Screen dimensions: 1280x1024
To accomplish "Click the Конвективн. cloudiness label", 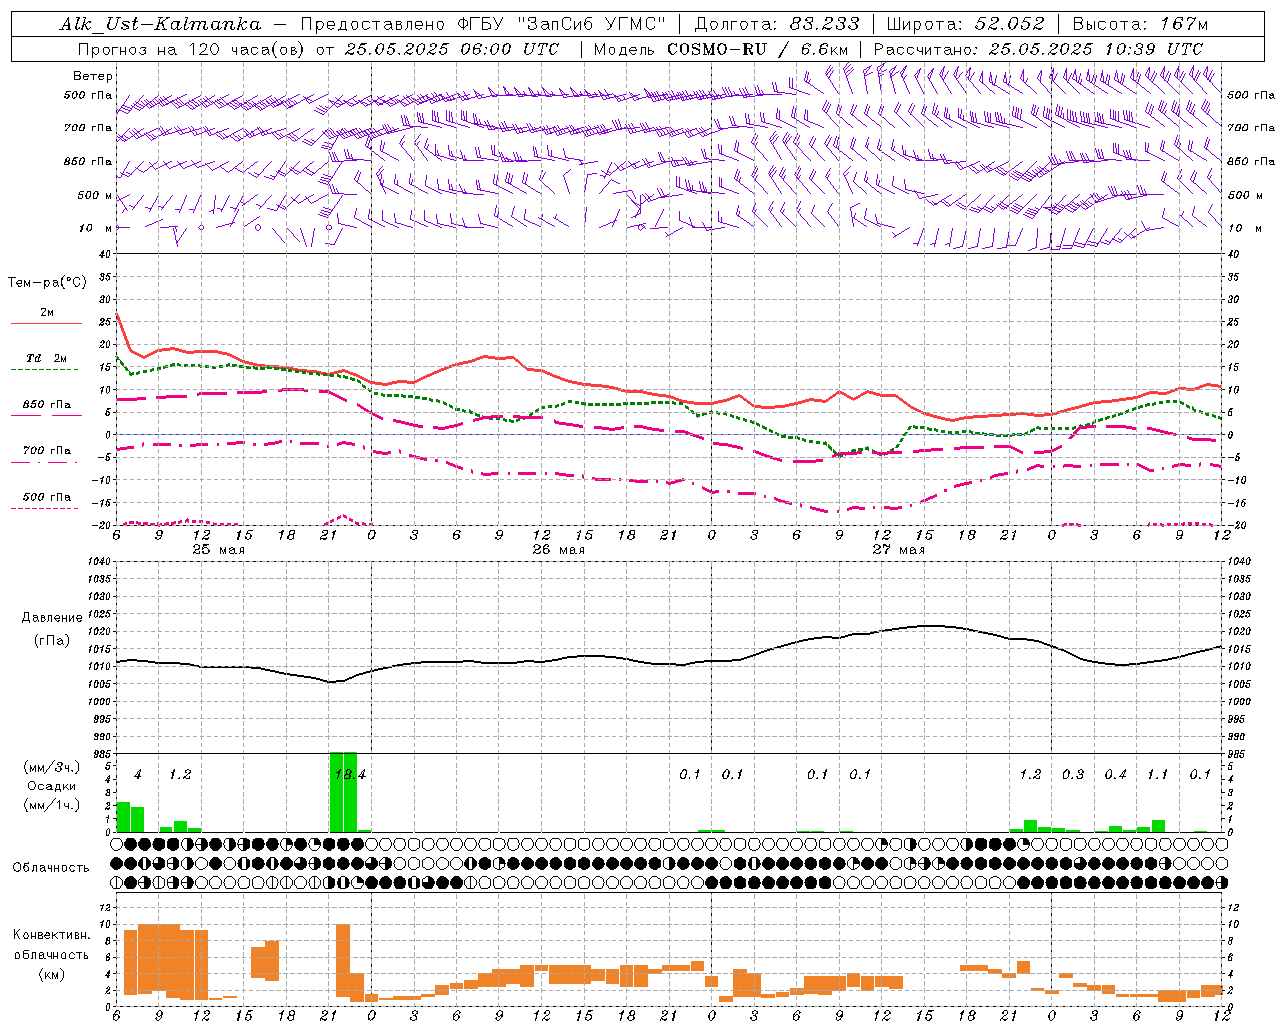I will coord(52,935).
